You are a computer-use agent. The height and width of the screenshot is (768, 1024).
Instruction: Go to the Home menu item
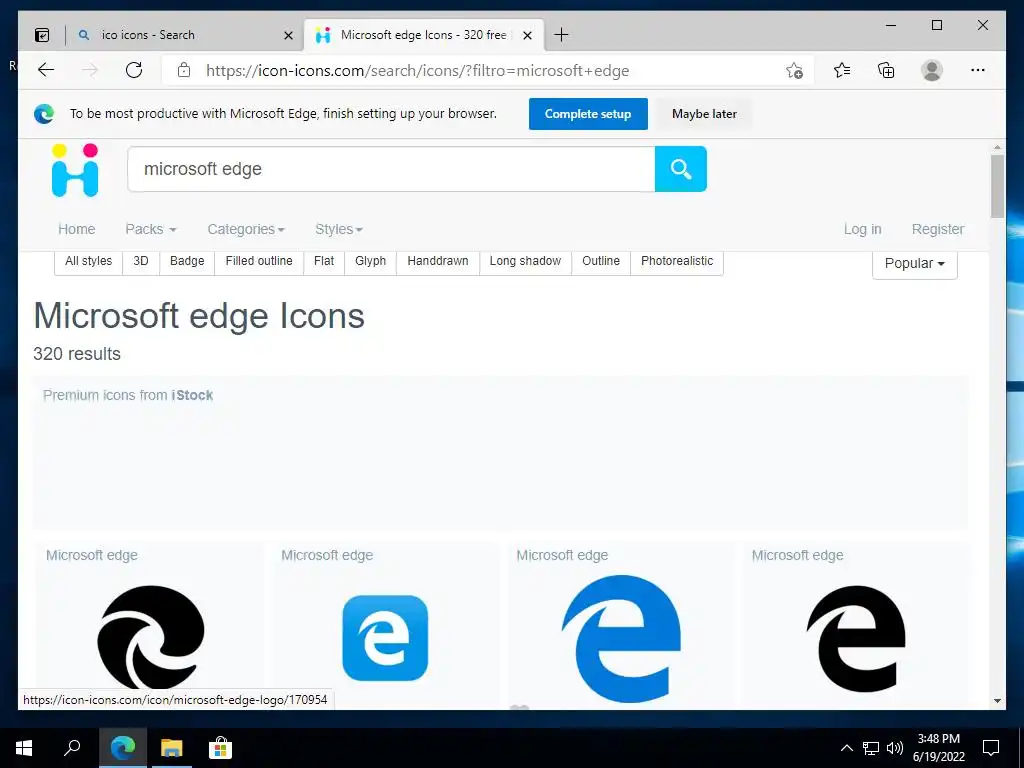76,229
